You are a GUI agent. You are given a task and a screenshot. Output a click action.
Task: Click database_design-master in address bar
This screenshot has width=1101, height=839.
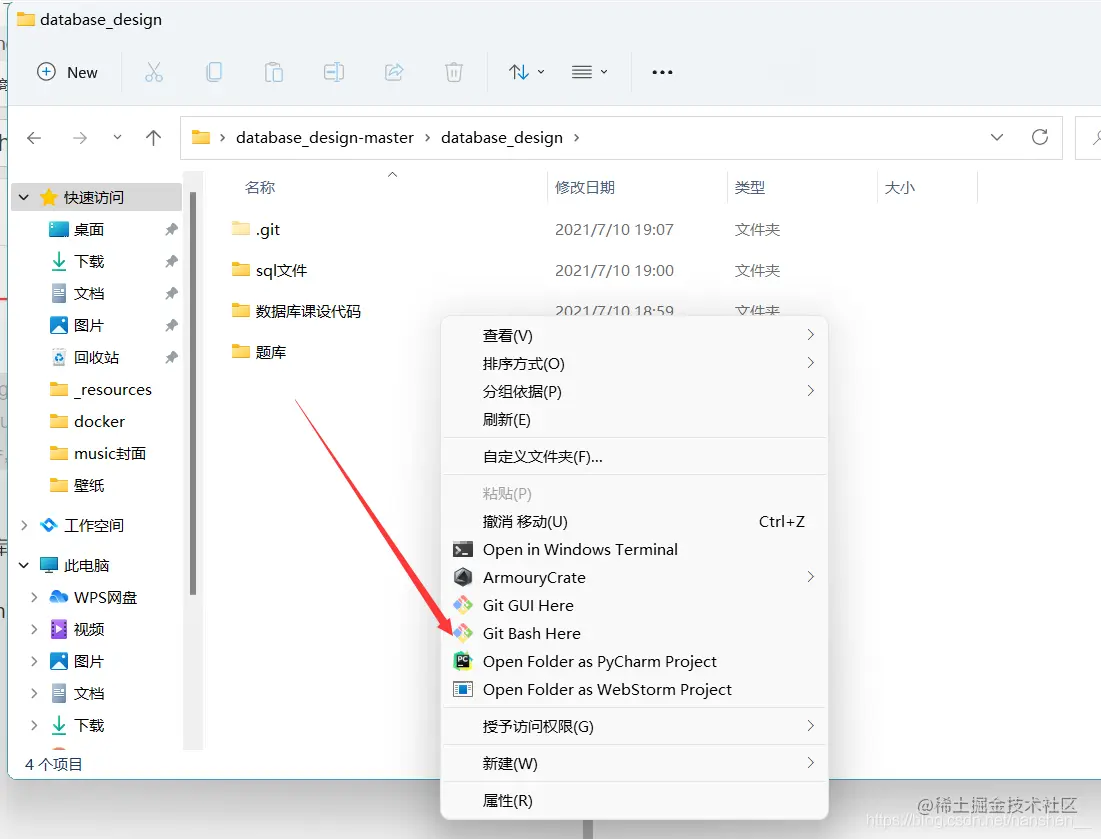[324, 138]
